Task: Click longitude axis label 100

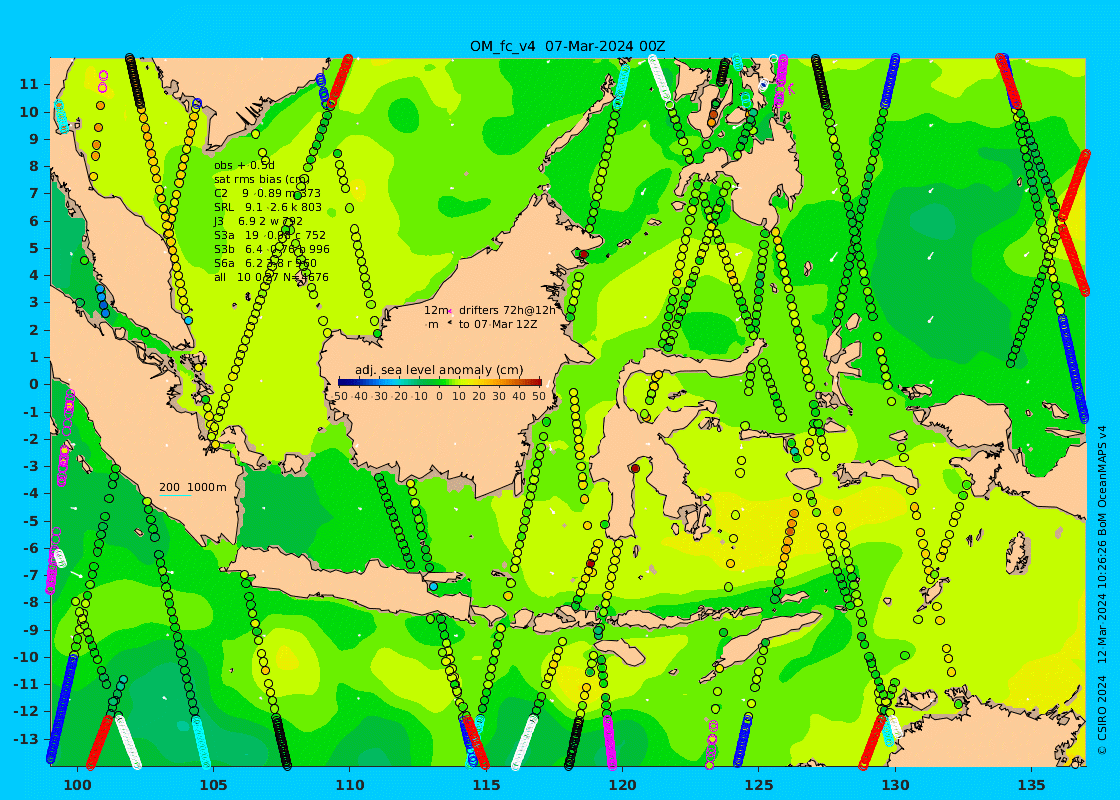Action: click(77, 786)
